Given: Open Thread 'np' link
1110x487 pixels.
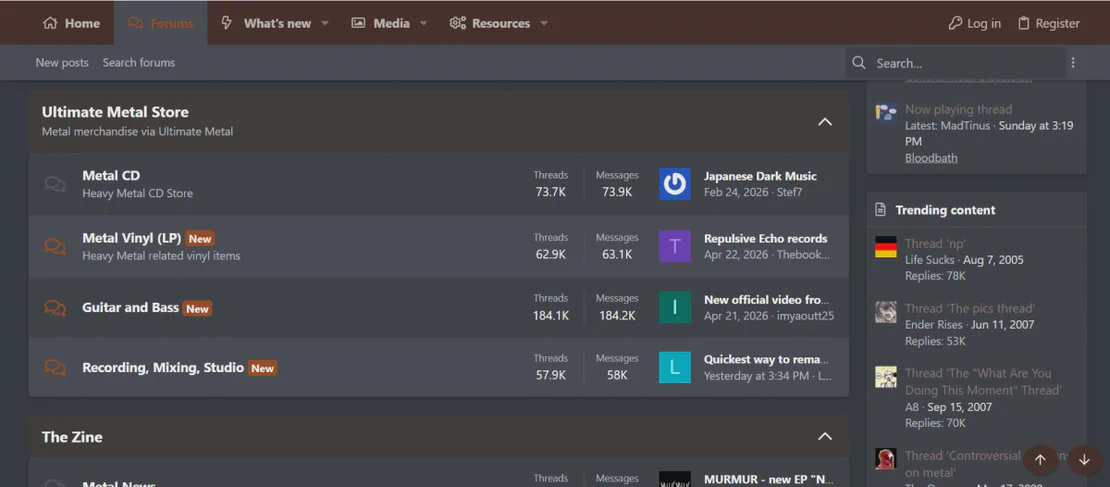Looking at the screenshot, I should (935, 244).
